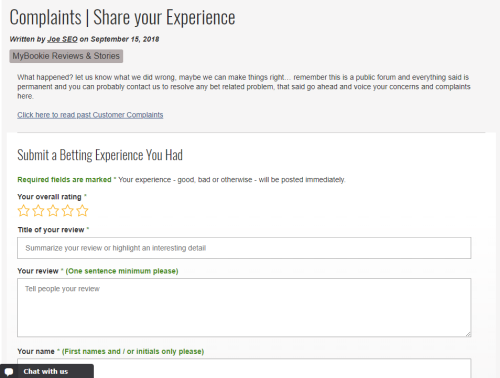
Task: Click the Your name label text
Action: pyautogui.click(x=36, y=351)
